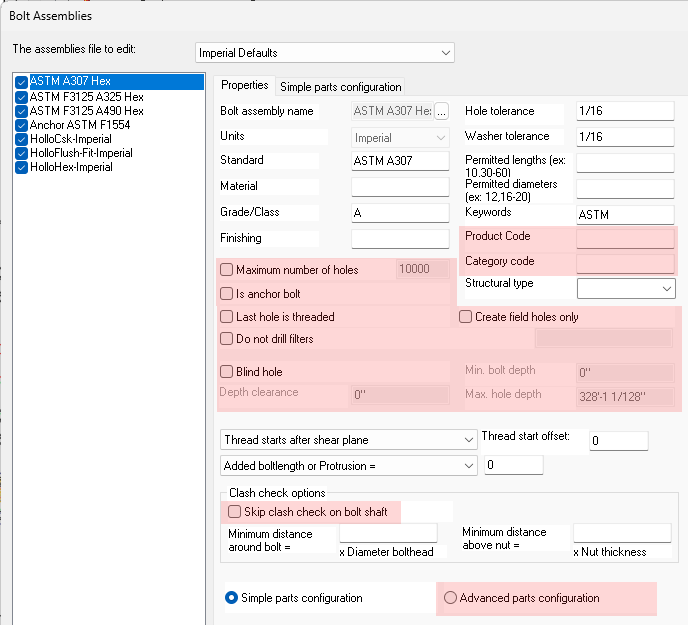Enable 'Create field holes only' checkbox
Viewport: 688px width, 625px height.
click(x=466, y=317)
